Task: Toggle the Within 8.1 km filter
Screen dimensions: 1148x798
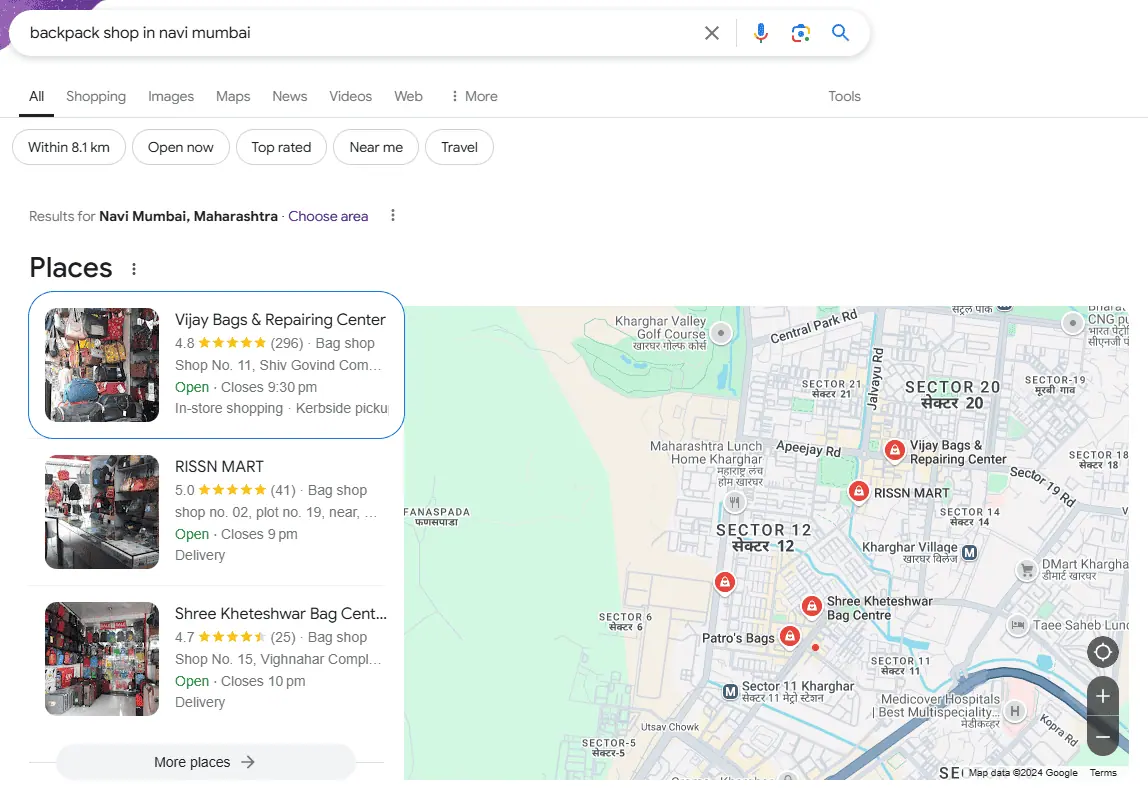Action: 69,147
